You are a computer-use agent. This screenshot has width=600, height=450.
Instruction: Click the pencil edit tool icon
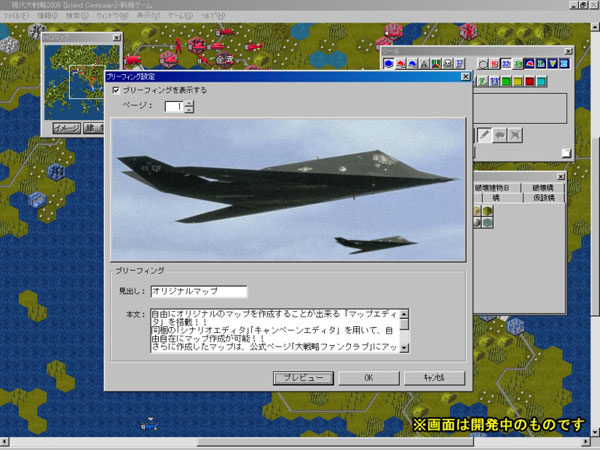[485, 135]
